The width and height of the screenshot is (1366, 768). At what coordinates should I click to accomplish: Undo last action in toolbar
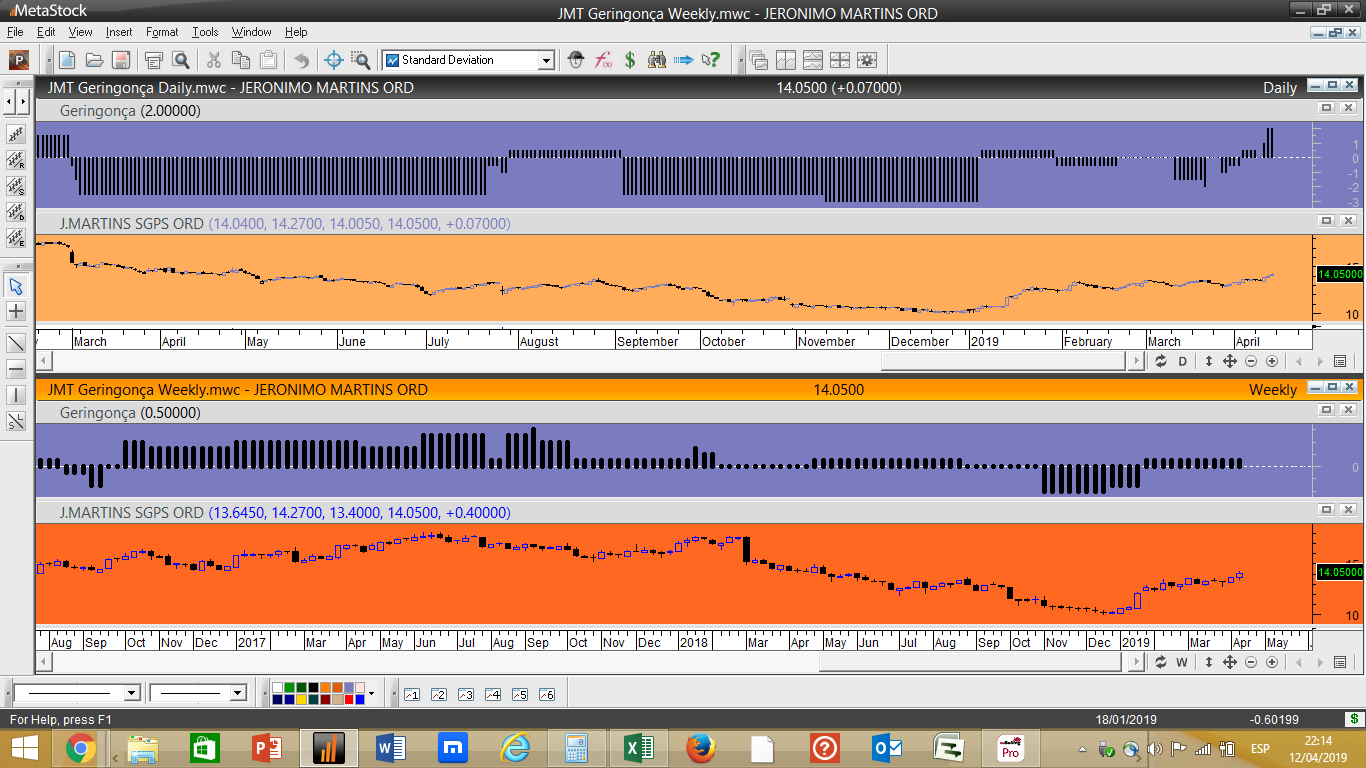(301, 60)
